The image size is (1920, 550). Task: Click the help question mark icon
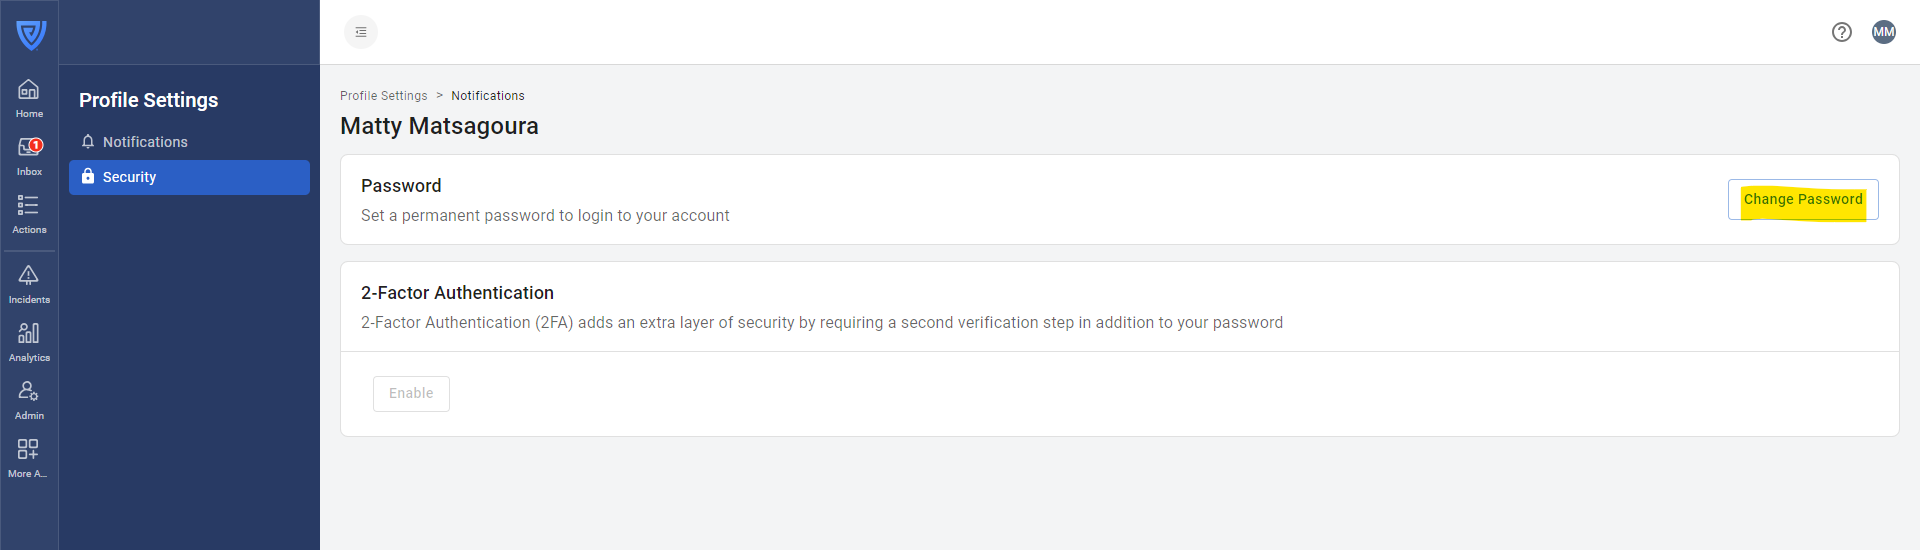[1842, 32]
